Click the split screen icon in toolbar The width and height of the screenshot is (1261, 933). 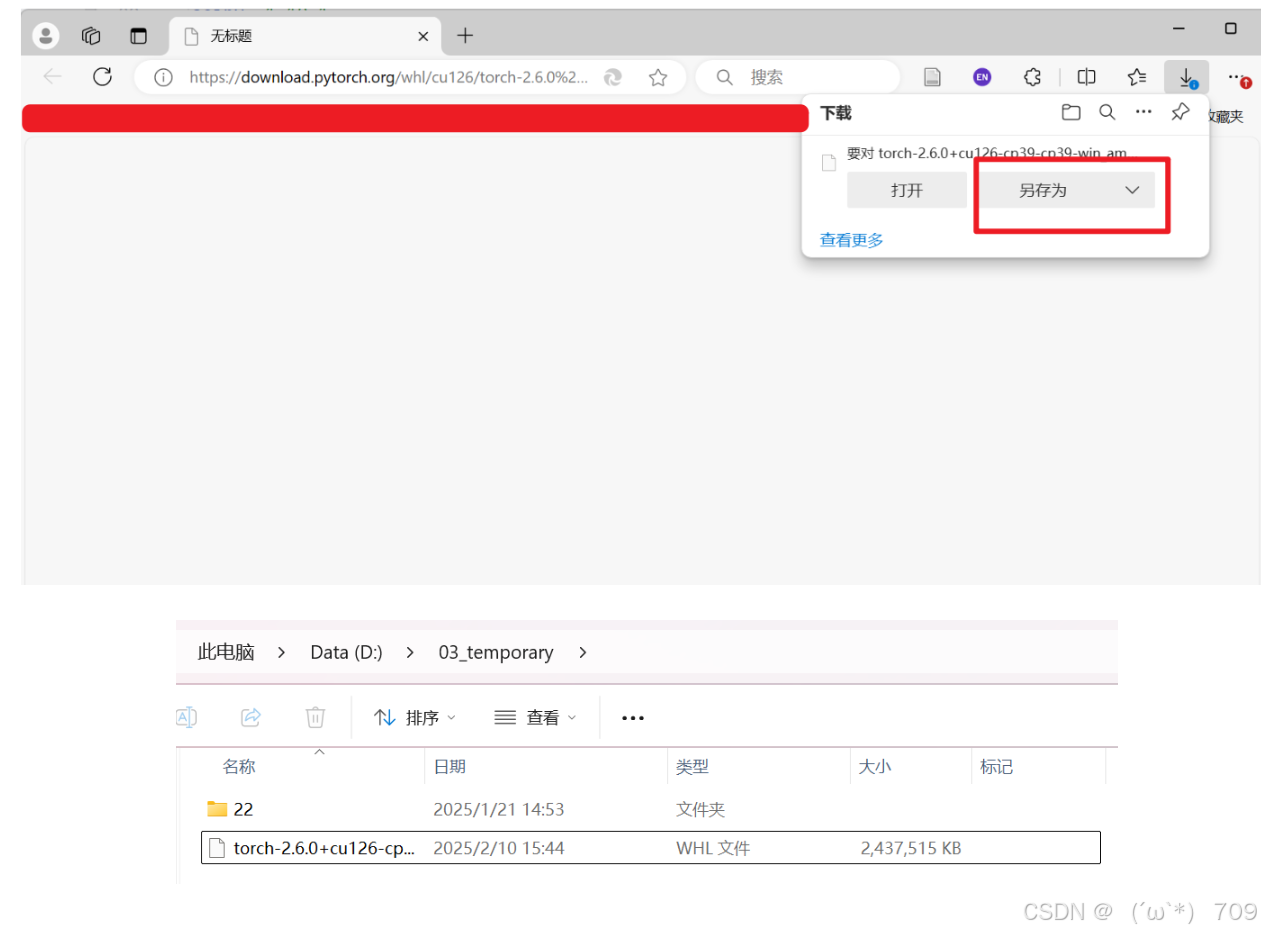click(x=1086, y=76)
